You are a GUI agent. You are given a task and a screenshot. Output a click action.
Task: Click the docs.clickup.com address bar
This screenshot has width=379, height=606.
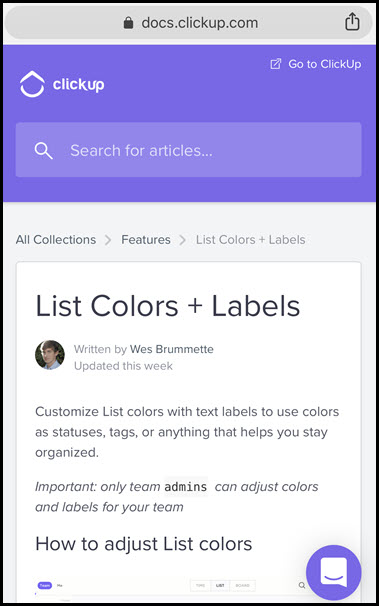click(x=189, y=22)
